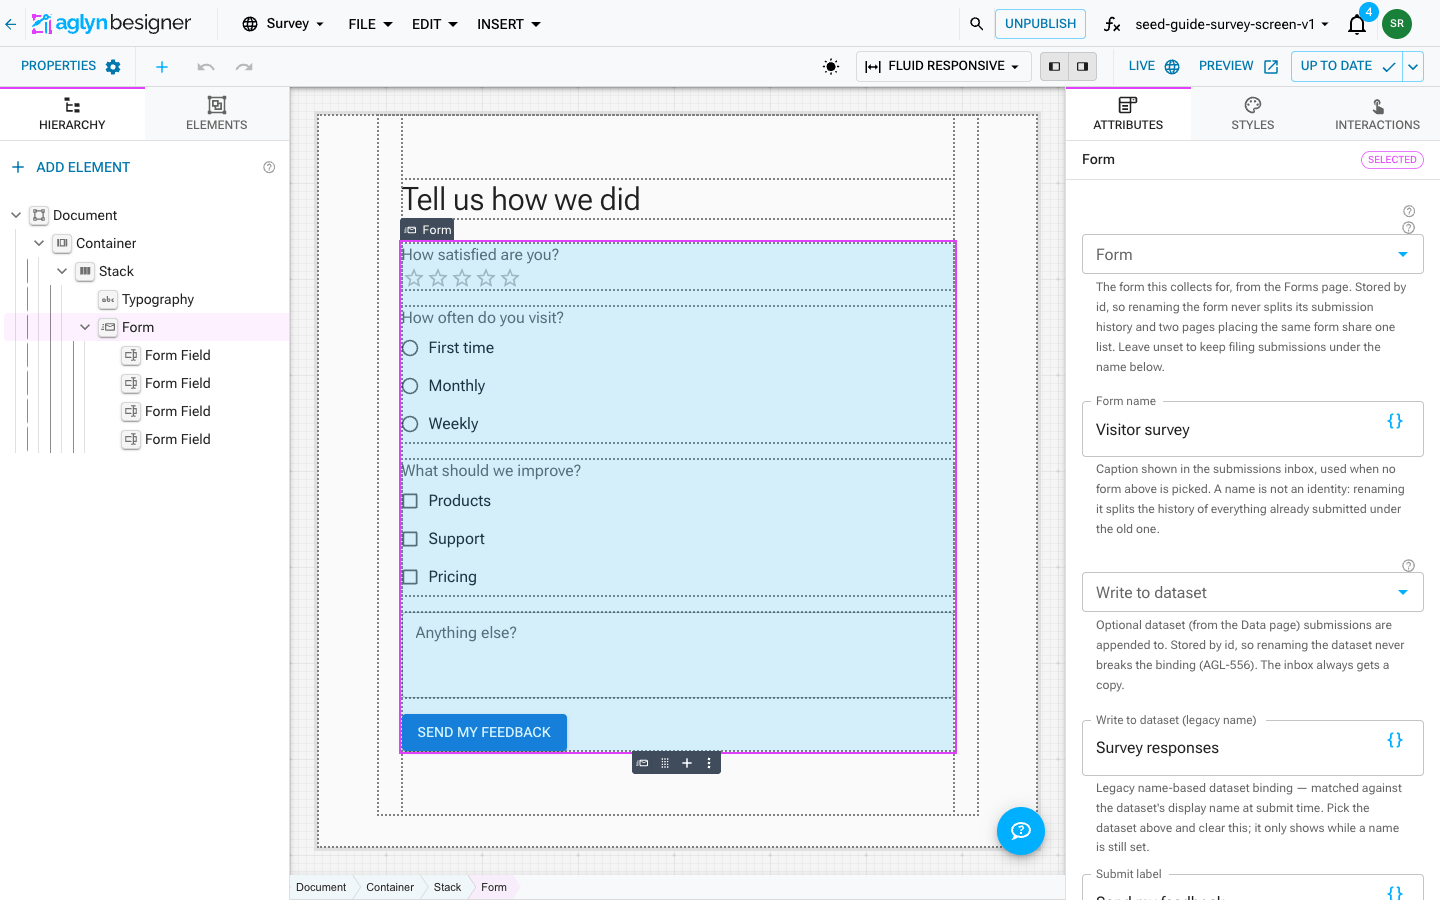Viewport: 1440px width, 900px height.
Task: Open help icon above Write to dataset
Action: click(1409, 566)
